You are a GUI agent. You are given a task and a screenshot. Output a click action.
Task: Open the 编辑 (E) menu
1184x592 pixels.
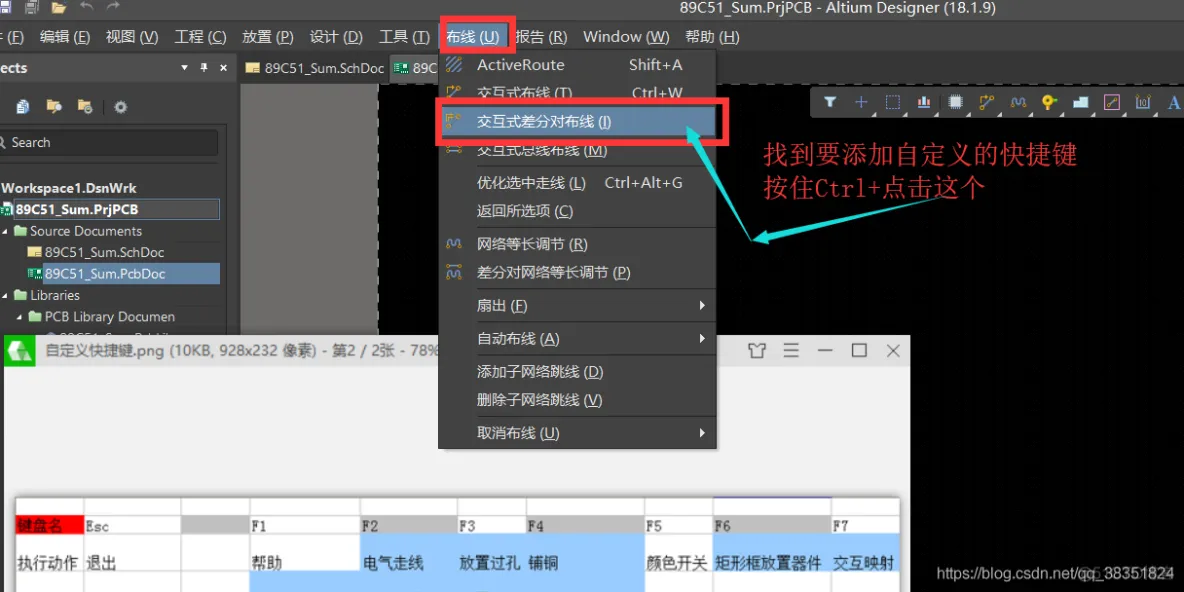pos(65,36)
